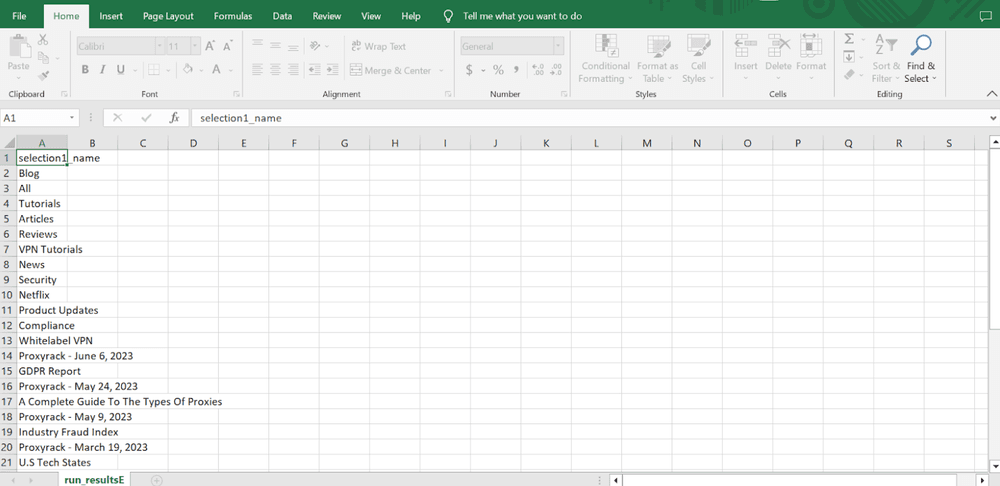The image size is (1000, 486).
Task: Decrease font size with the small A icon
Action: pyautogui.click(x=227, y=46)
